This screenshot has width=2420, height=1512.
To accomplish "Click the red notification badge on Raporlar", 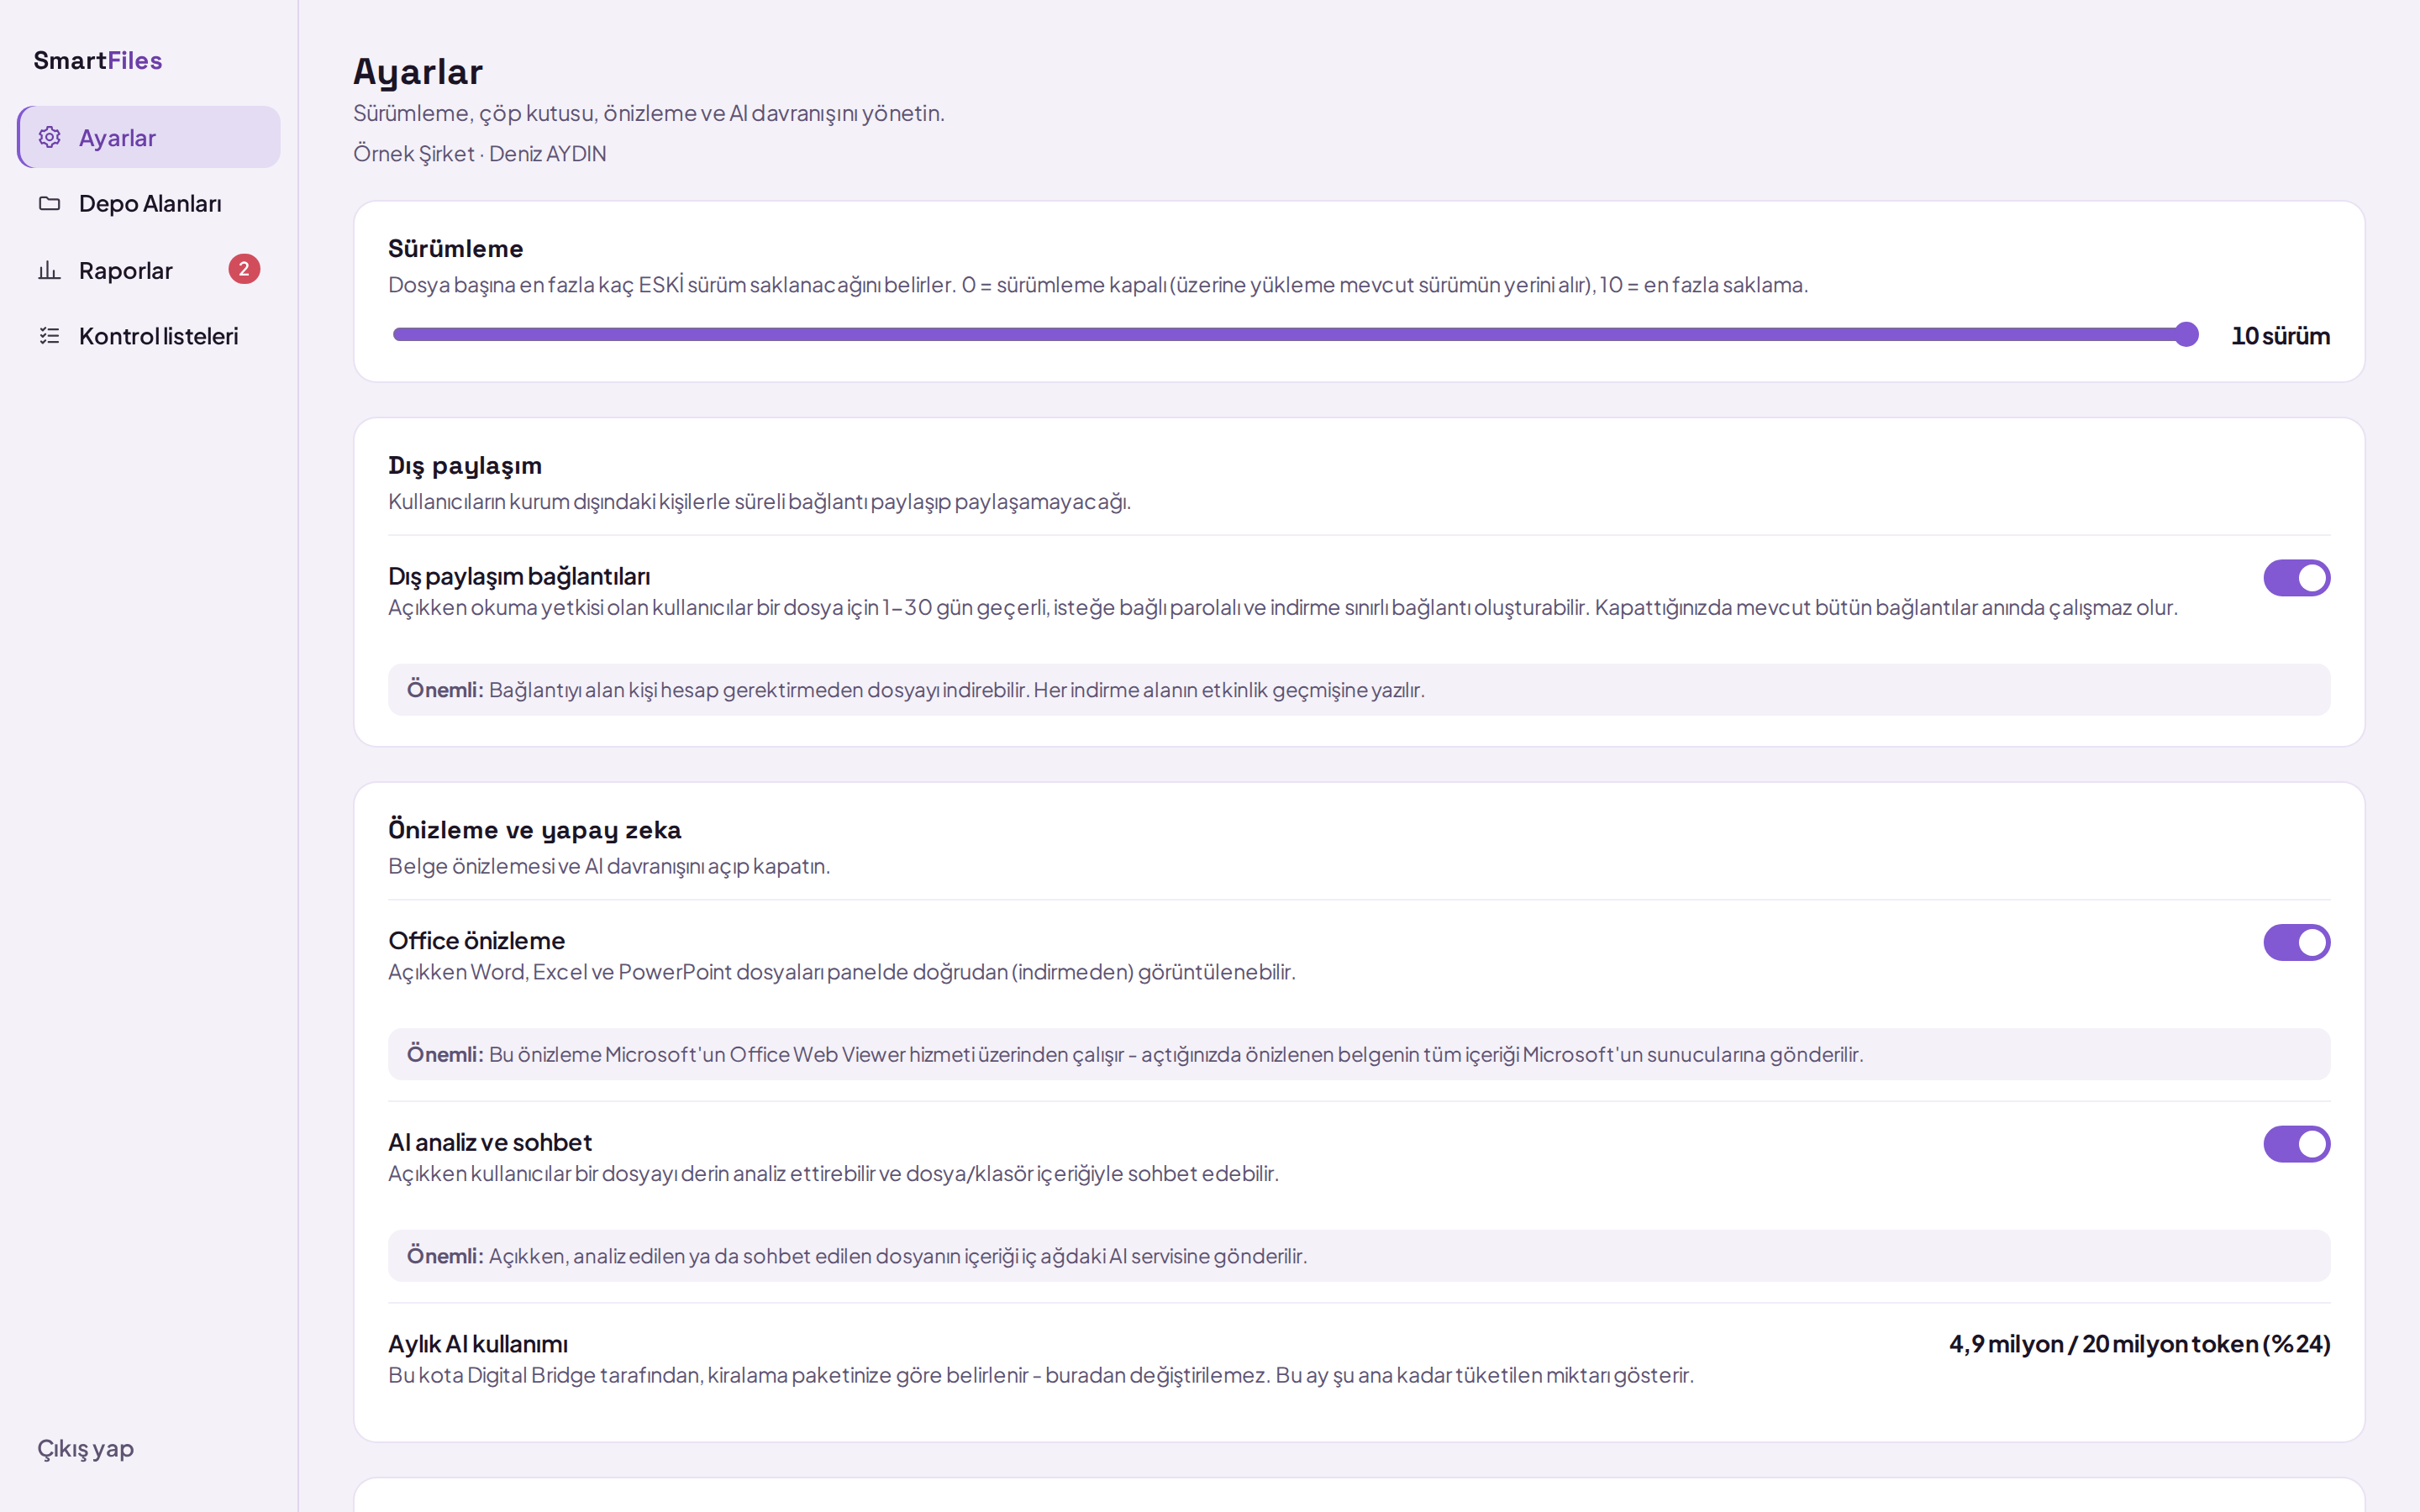I will click(244, 269).
